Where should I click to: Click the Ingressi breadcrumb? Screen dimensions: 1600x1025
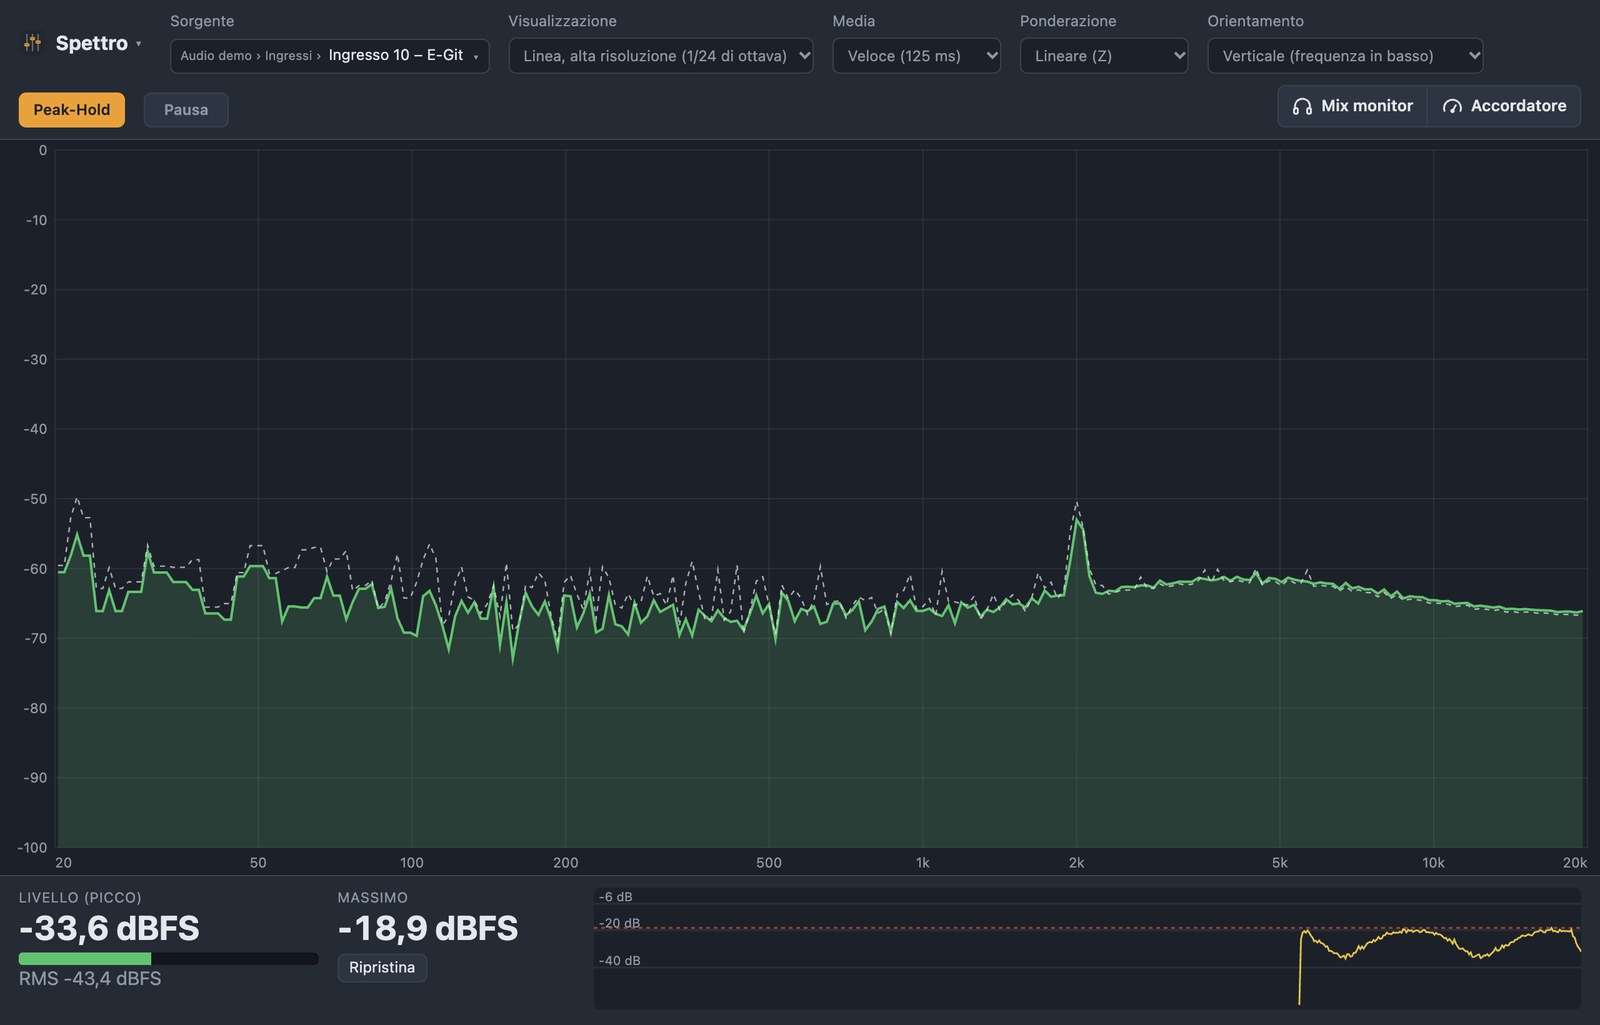pos(288,56)
